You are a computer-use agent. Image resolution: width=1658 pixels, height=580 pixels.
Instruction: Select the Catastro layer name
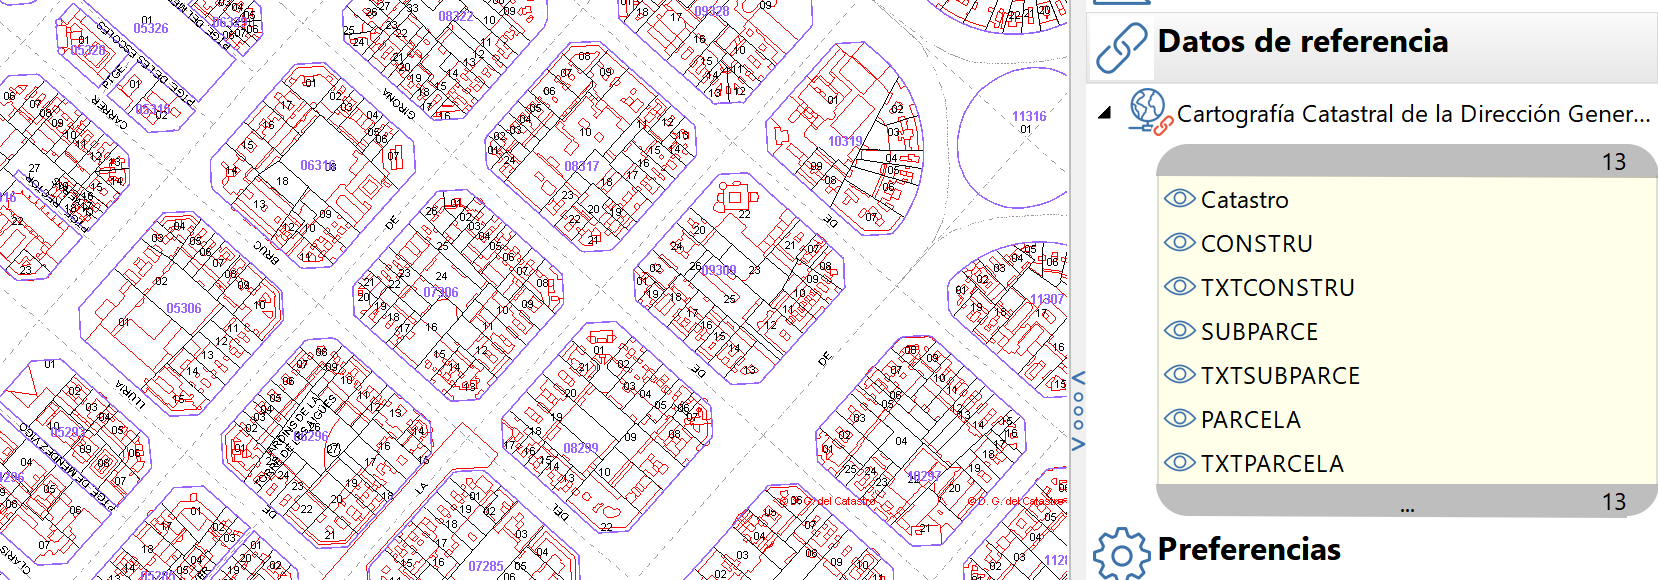click(1244, 200)
